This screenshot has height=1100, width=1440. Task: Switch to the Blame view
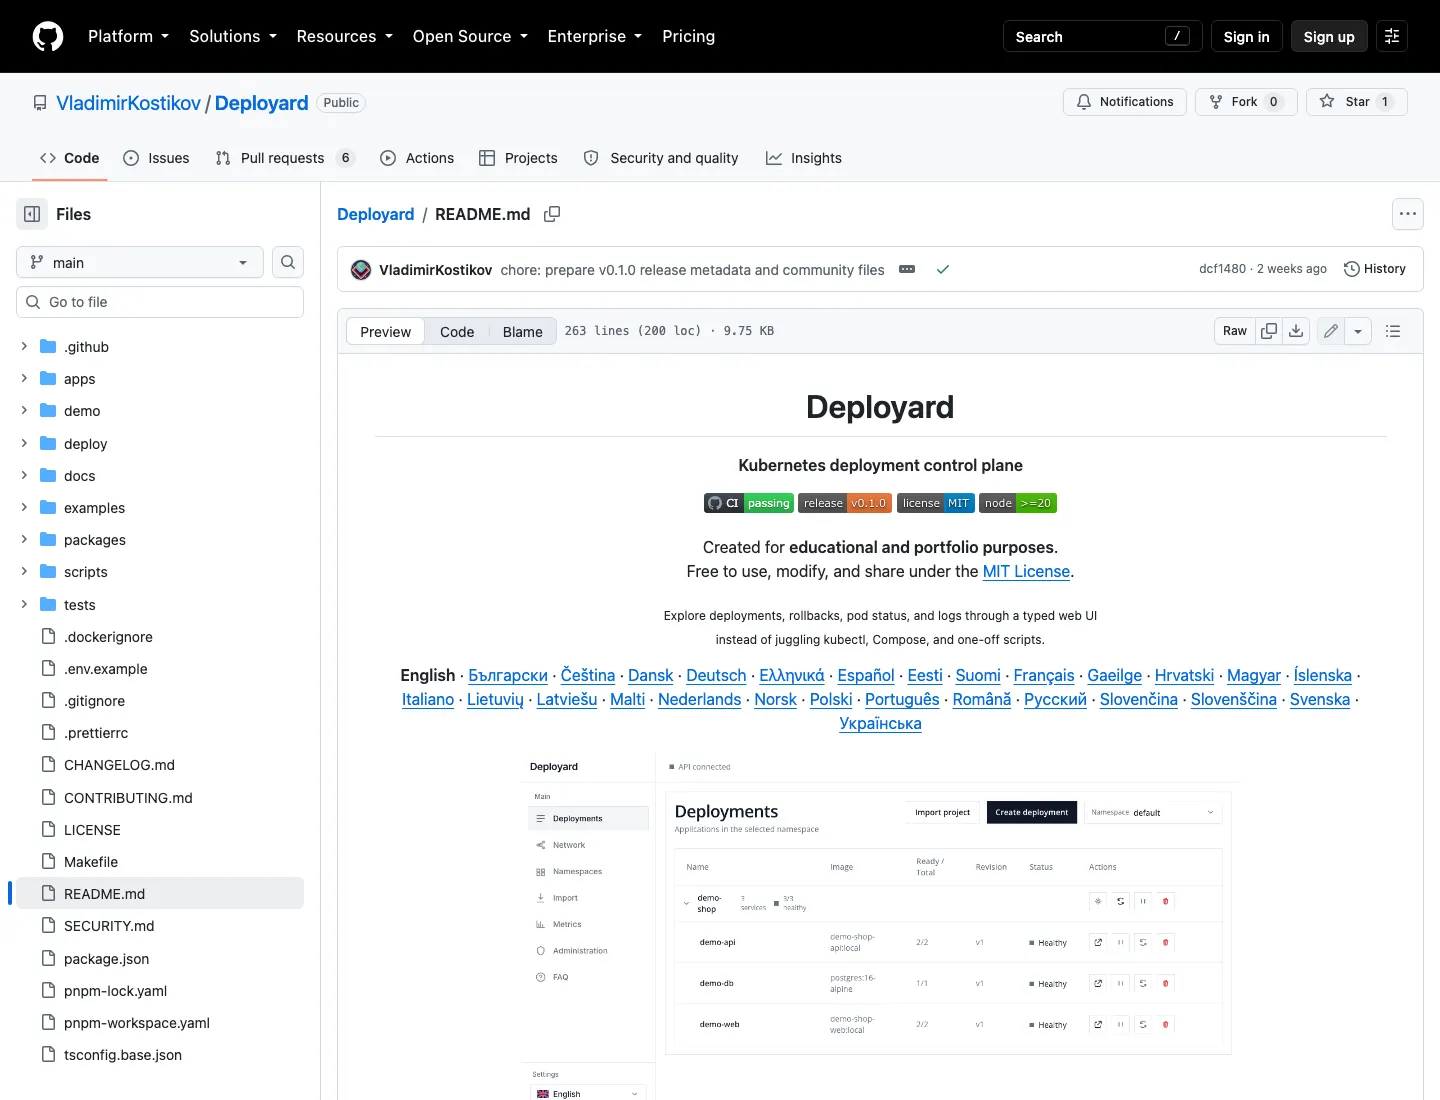522,332
